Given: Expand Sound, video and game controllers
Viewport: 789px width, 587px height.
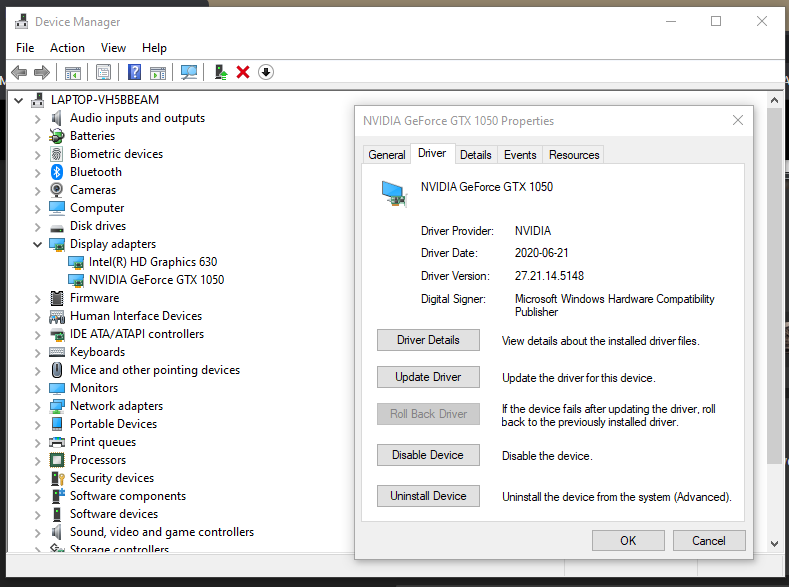Looking at the screenshot, I should 37,533.
